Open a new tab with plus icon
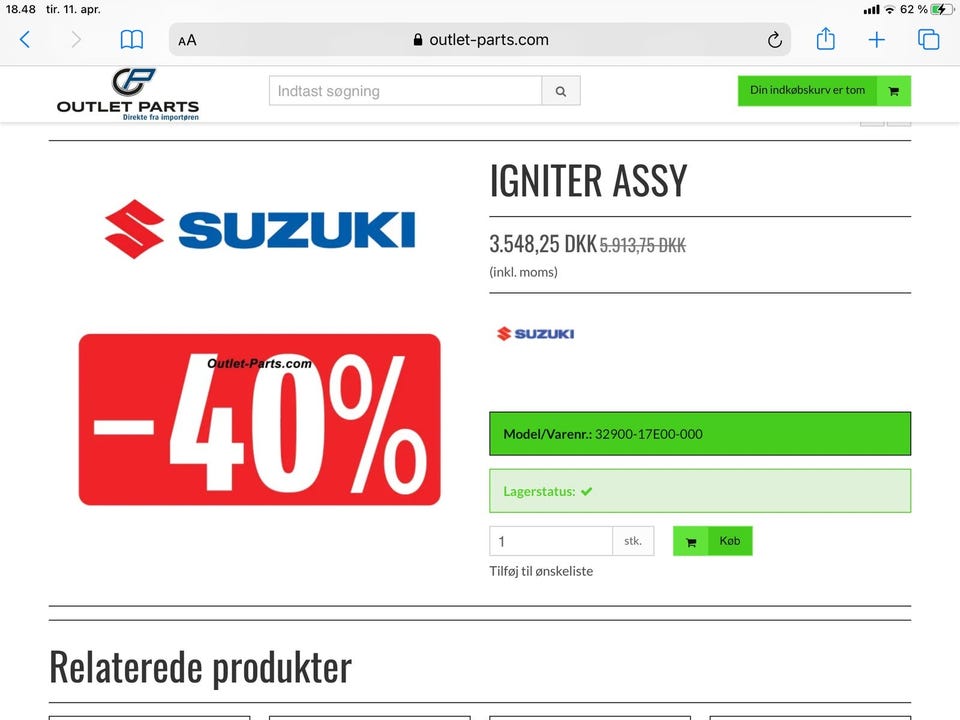Screen dimensions: 960x720 click(x=876, y=40)
